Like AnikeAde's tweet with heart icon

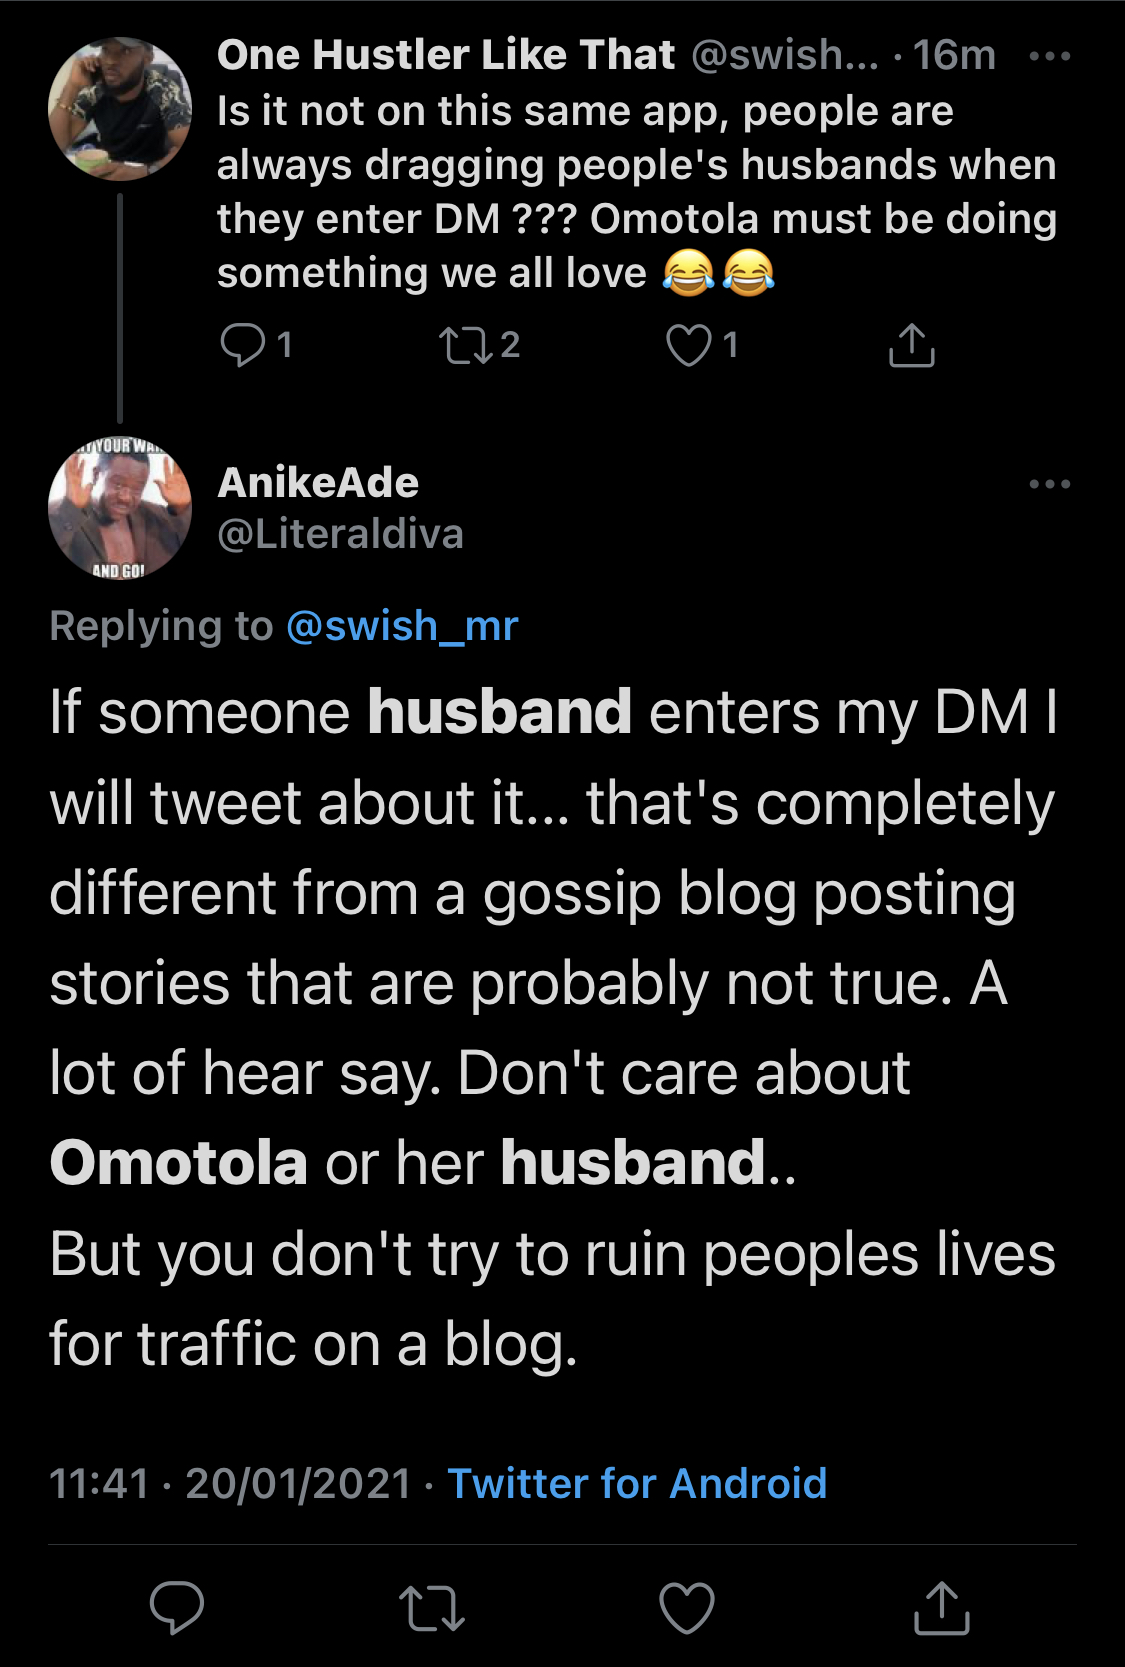(687, 1607)
